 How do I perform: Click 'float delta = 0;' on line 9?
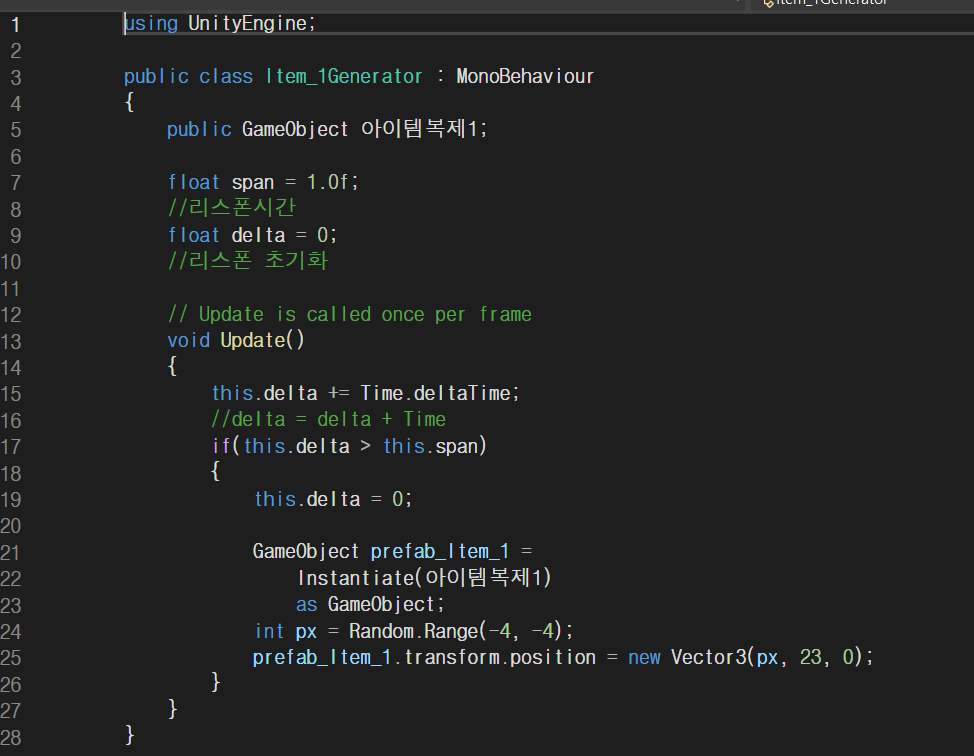coord(252,235)
